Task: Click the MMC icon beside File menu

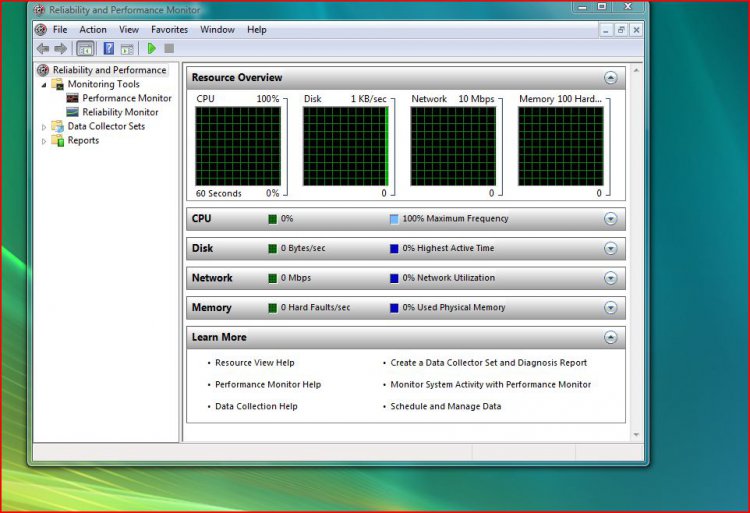Action: point(41,30)
